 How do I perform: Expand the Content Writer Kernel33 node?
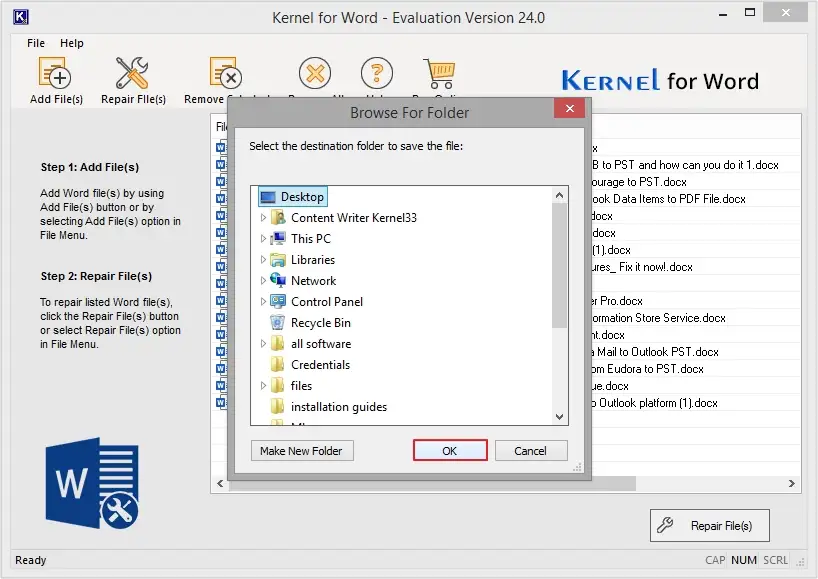point(263,218)
